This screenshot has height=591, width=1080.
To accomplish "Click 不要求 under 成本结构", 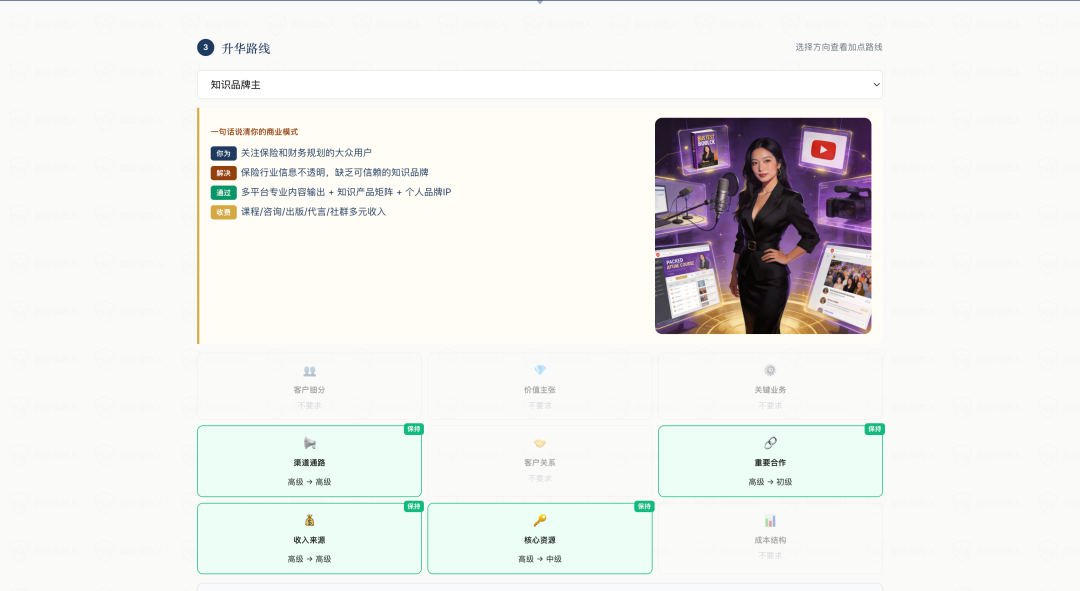I will [770, 555].
